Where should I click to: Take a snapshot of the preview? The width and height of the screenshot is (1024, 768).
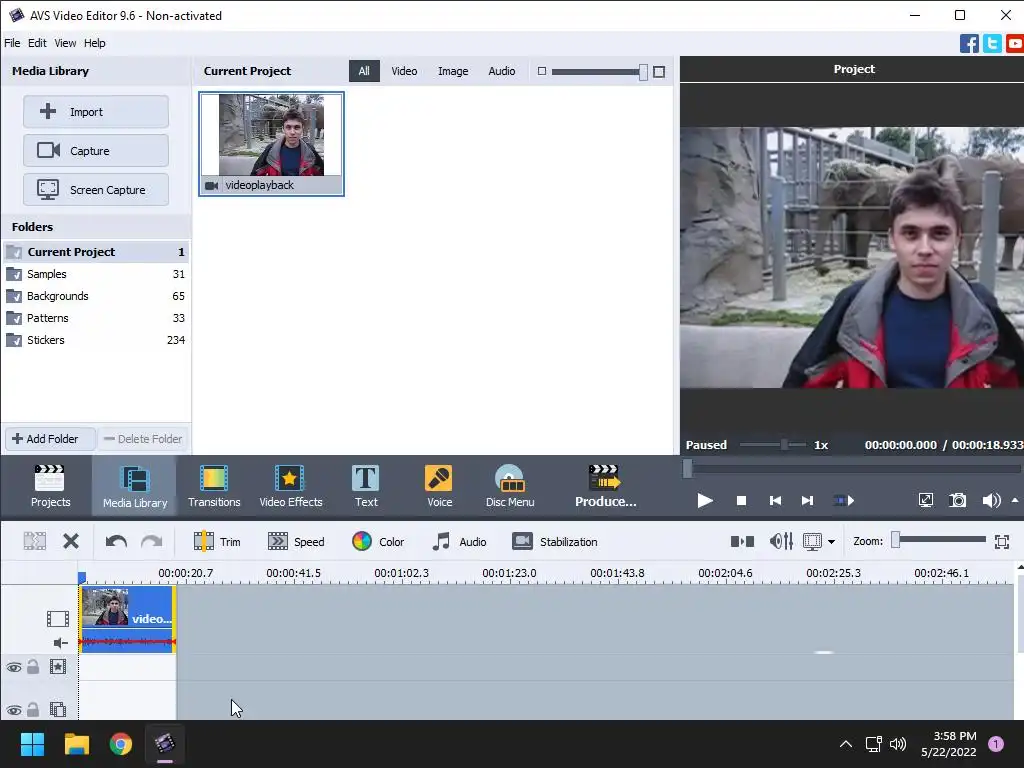(957, 501)
